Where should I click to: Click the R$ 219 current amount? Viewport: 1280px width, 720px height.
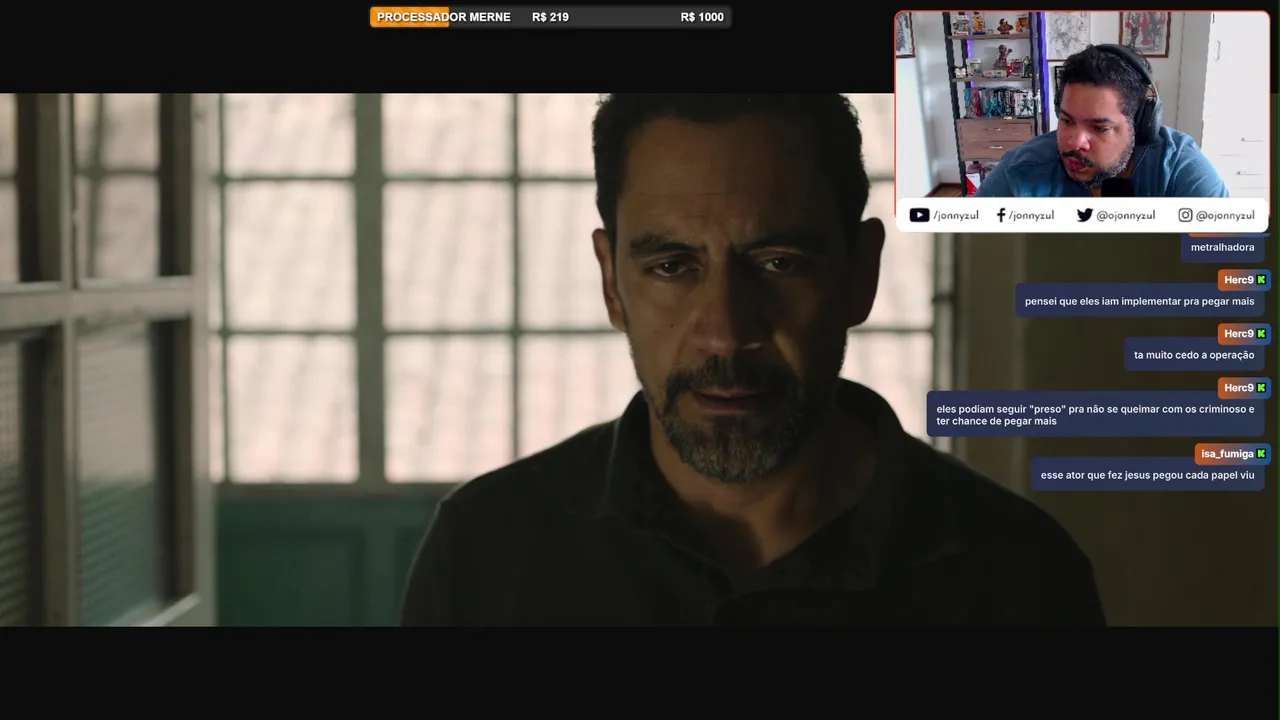click(550, 17)
